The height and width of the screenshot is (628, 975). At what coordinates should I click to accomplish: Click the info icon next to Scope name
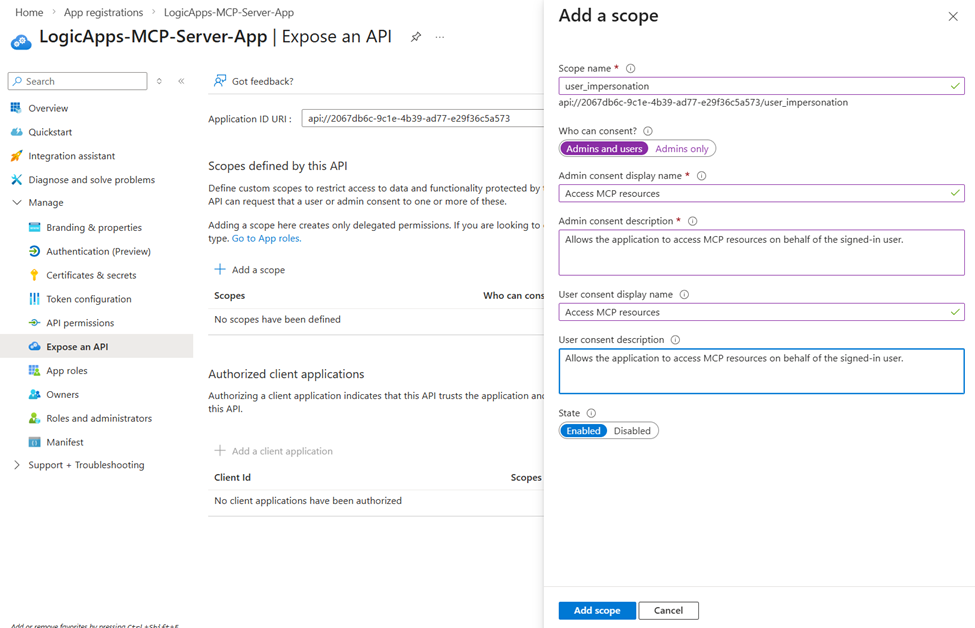(631, 69)
